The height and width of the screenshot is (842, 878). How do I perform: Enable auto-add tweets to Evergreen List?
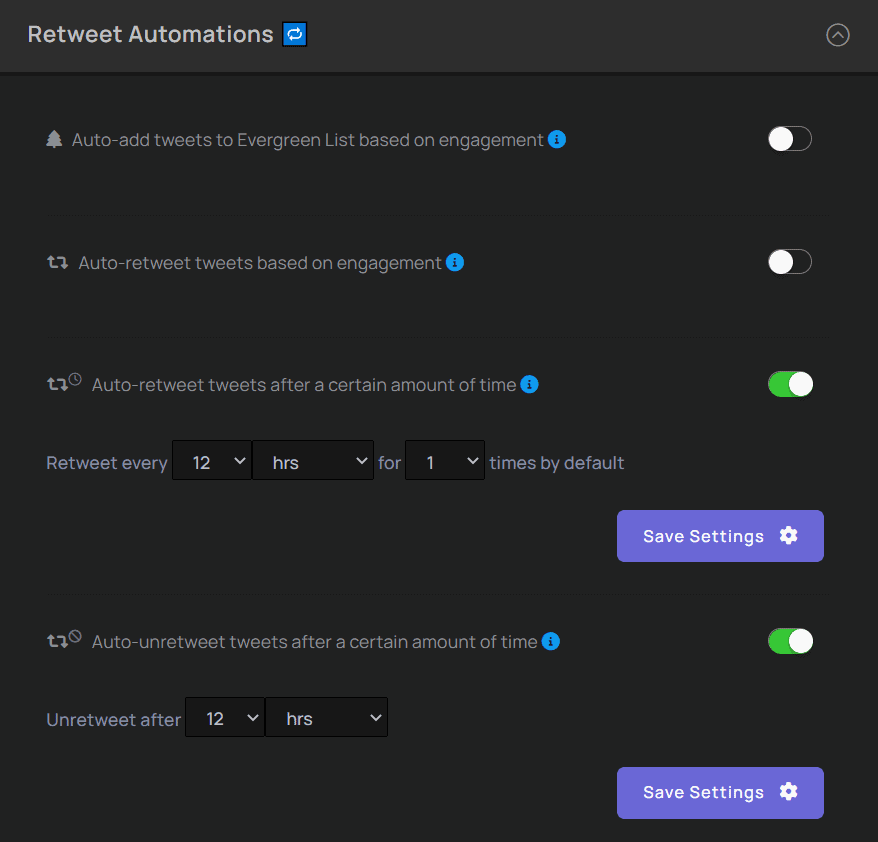790,139
